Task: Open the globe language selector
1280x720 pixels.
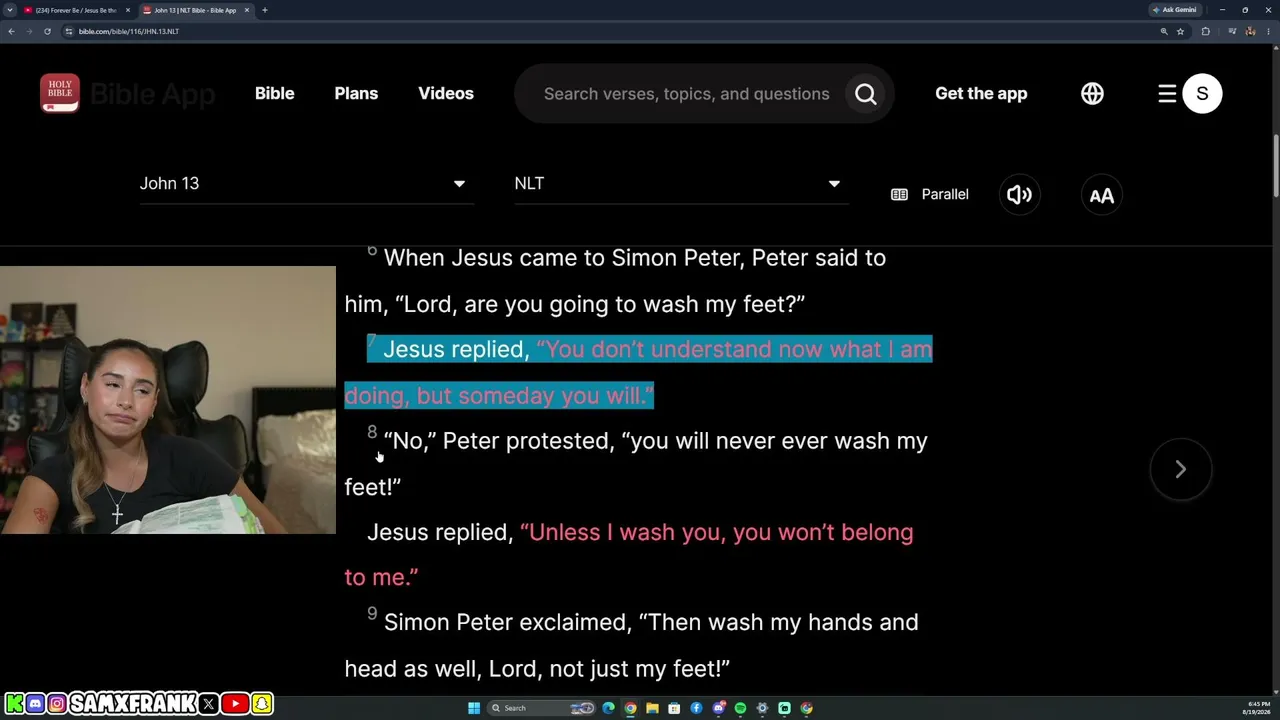Action: 1092,93
